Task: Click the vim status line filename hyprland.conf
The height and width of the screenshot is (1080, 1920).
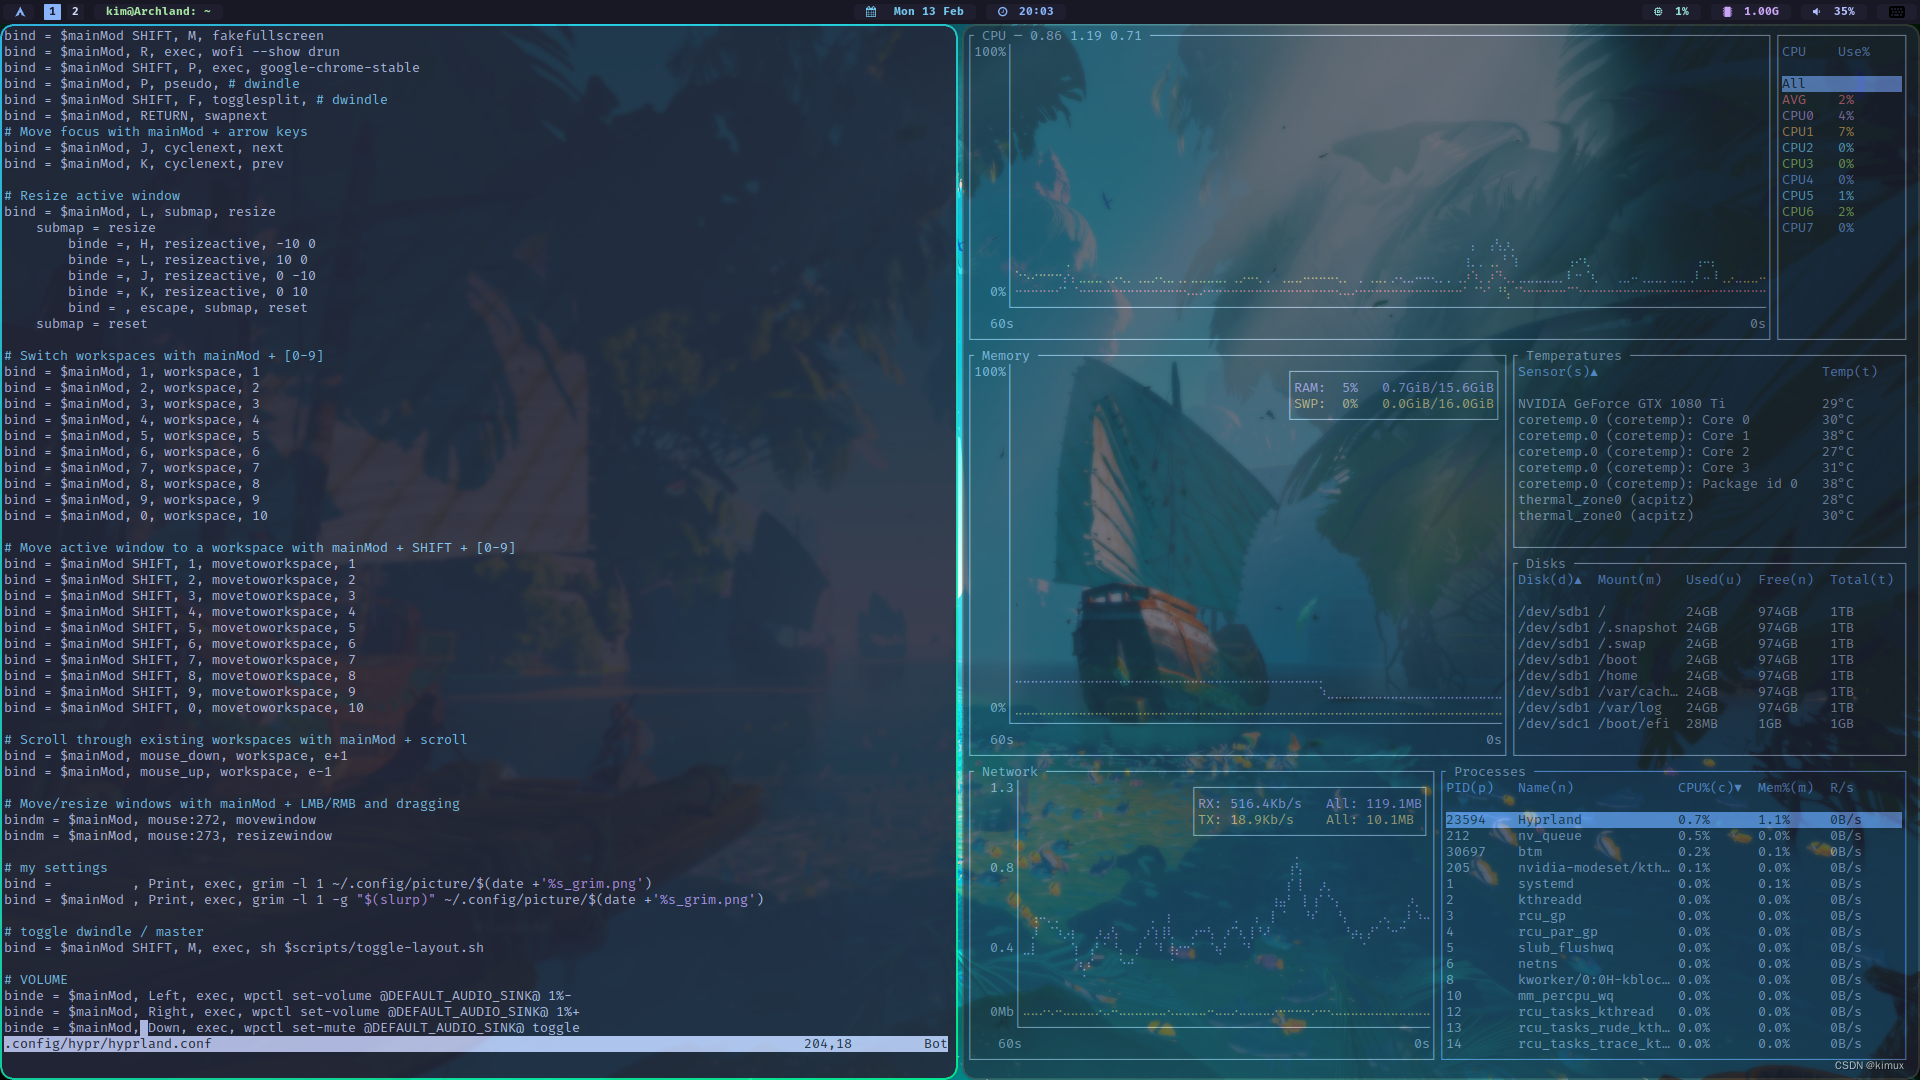Action: click(108, 1044)
